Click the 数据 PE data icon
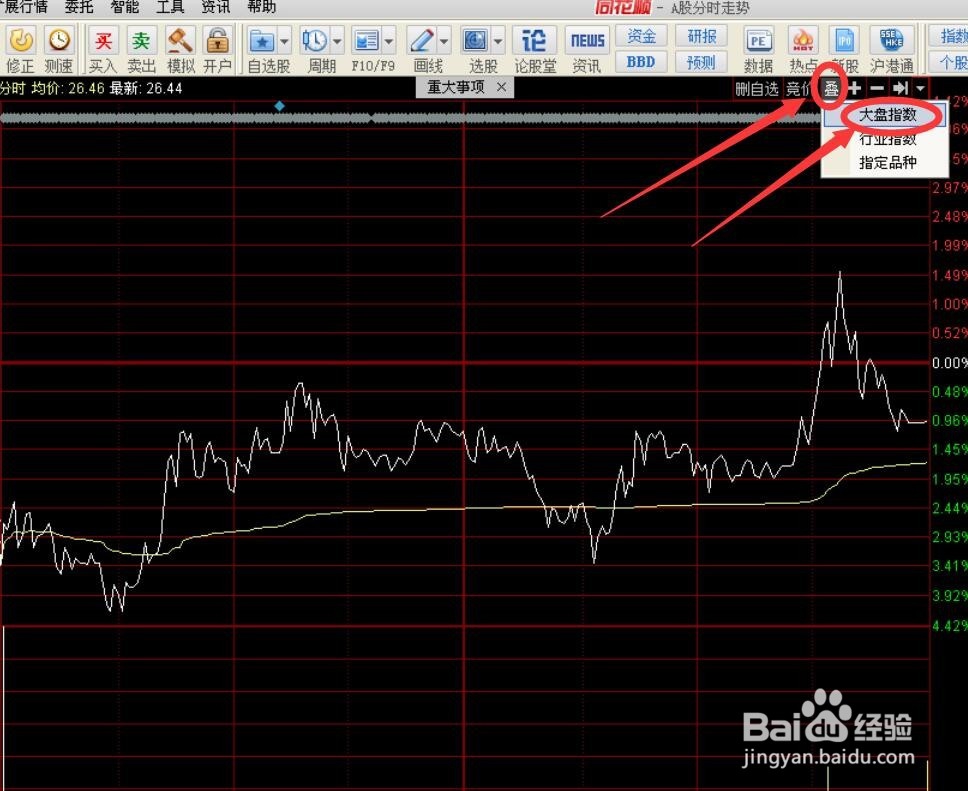The image size is (968, 791). [758, 41]
